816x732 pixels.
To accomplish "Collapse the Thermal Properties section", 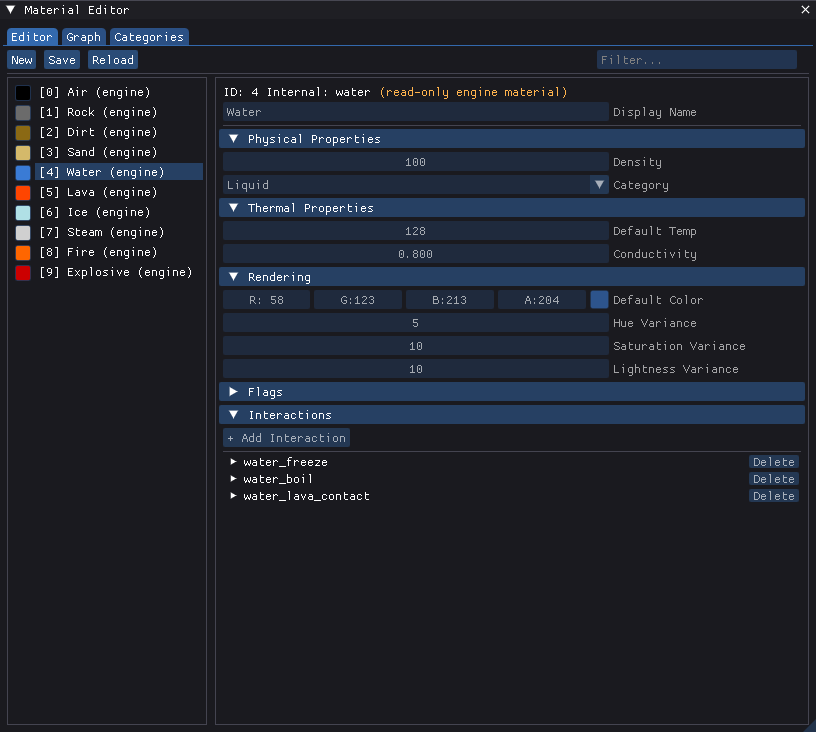I will coord(512,208).
